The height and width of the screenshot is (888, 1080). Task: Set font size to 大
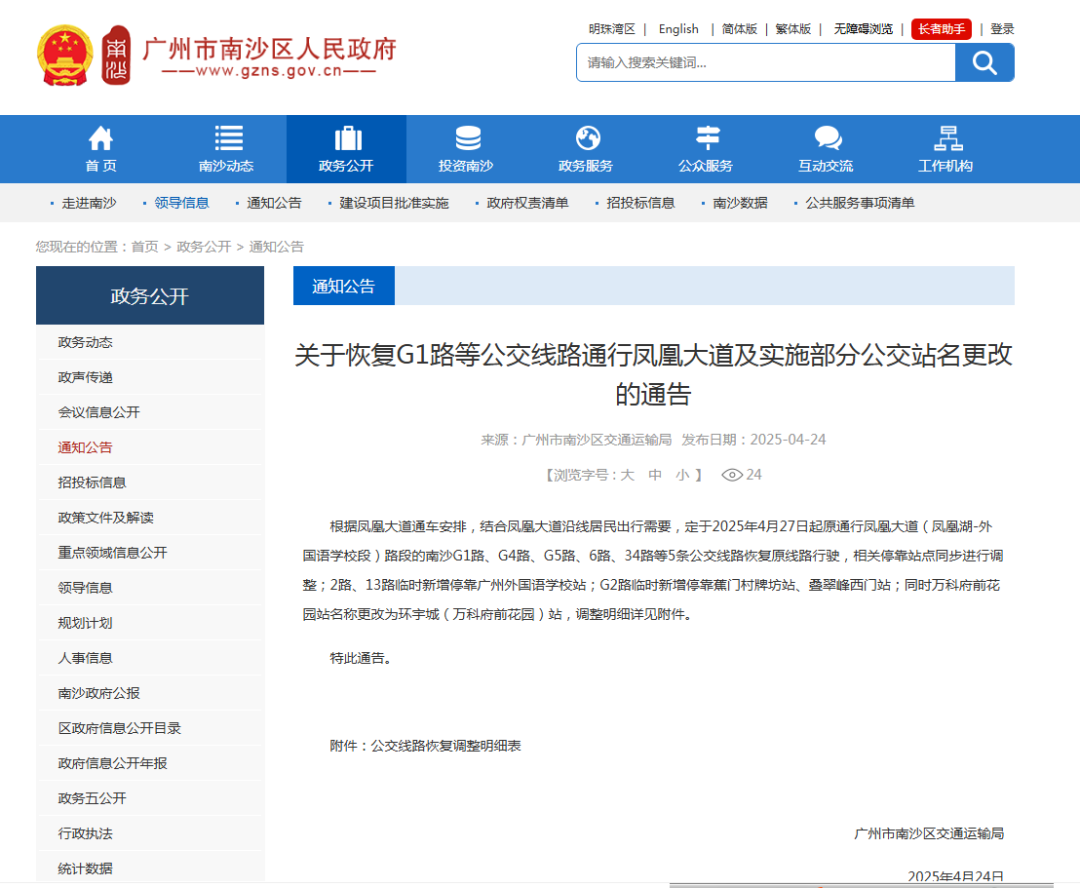click(627, 475)
